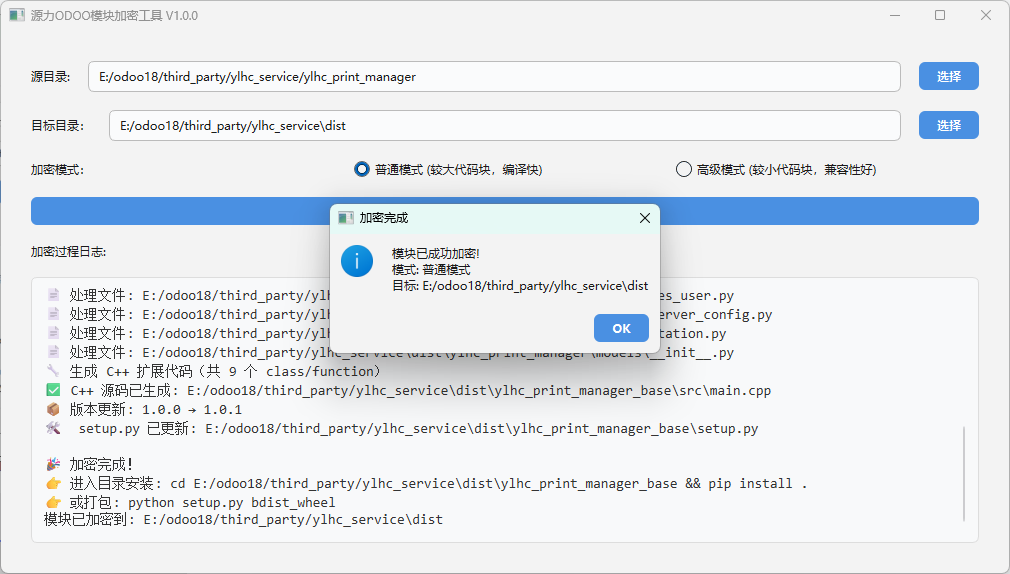Click dialog text 模式: 普通模式
Image resolution: width=1010 pixels, height=574 pixels.
pyautogui.click(x=431, y=269)
